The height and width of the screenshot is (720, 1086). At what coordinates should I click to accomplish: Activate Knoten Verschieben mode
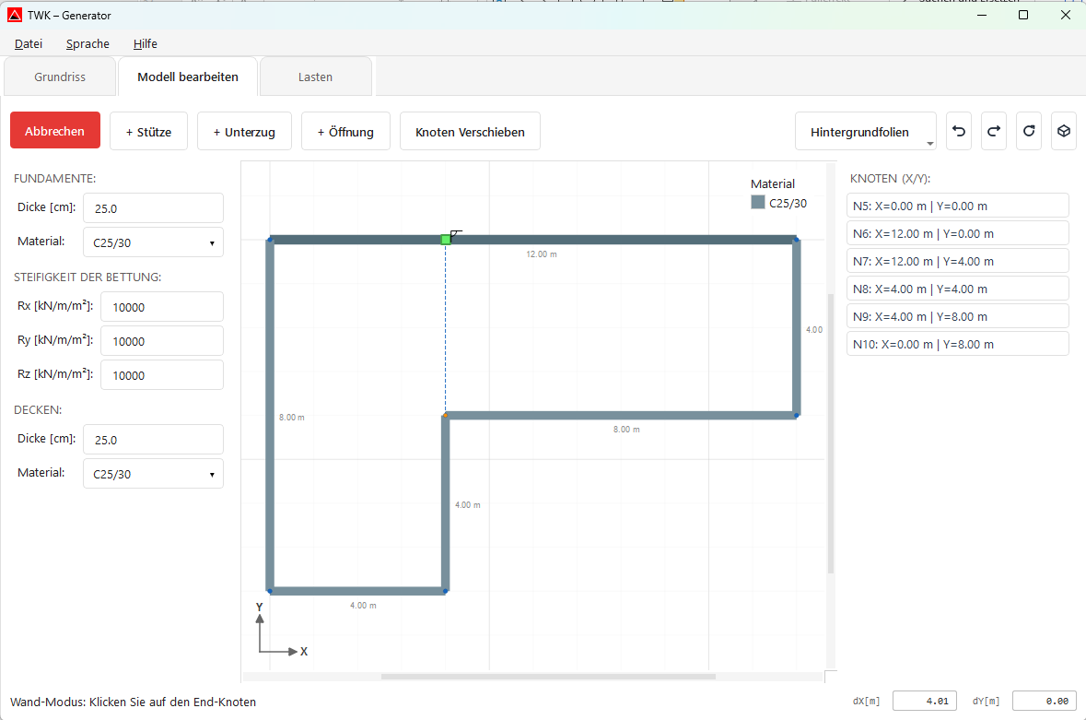point(469,131)
